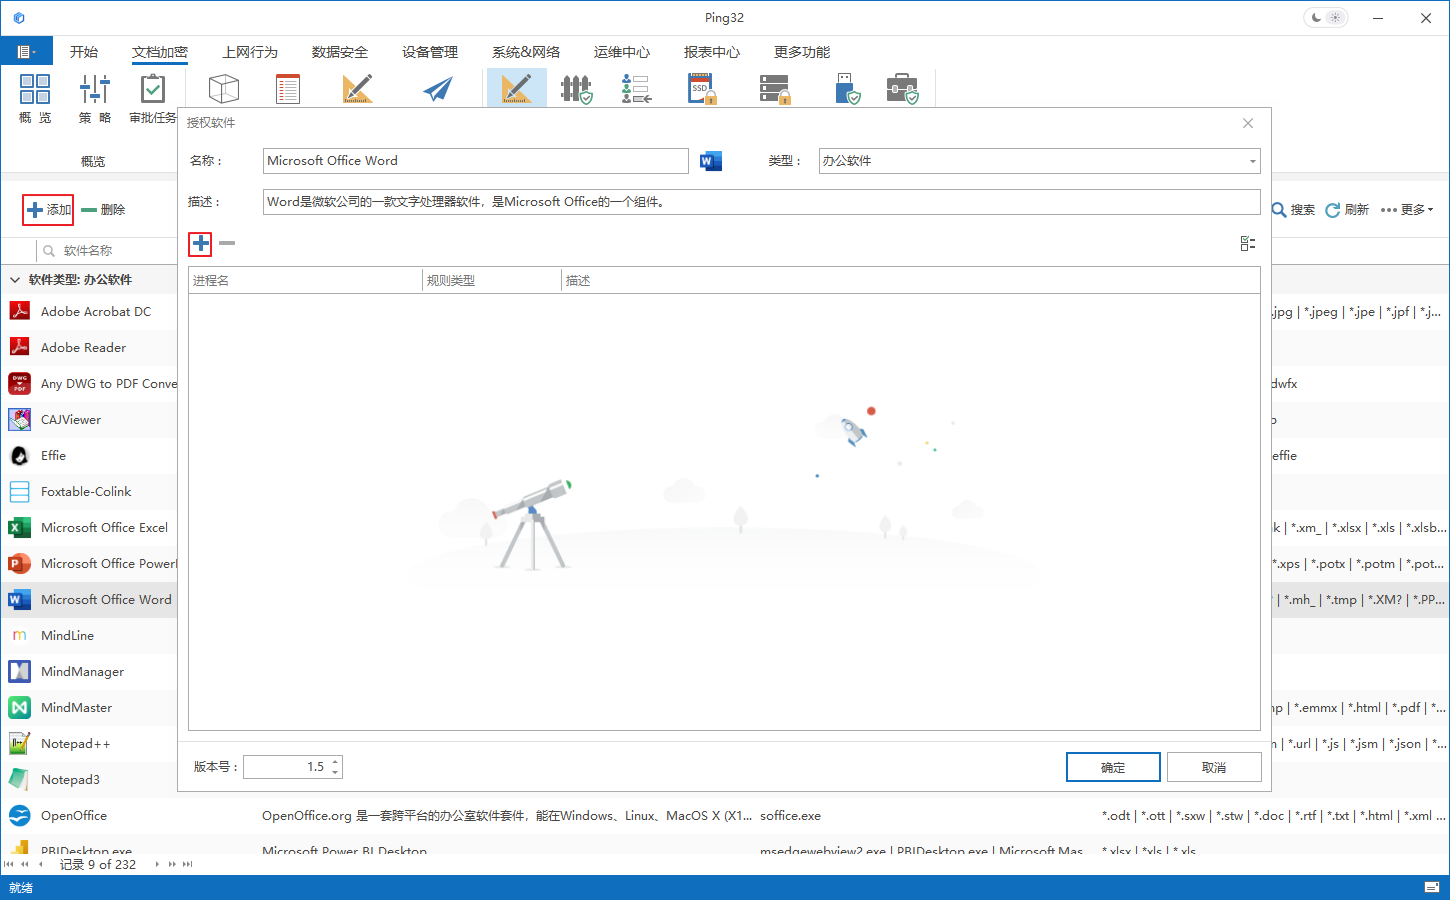Go to next record in pager
1450x900 pixels.
(x=157, y=864)
